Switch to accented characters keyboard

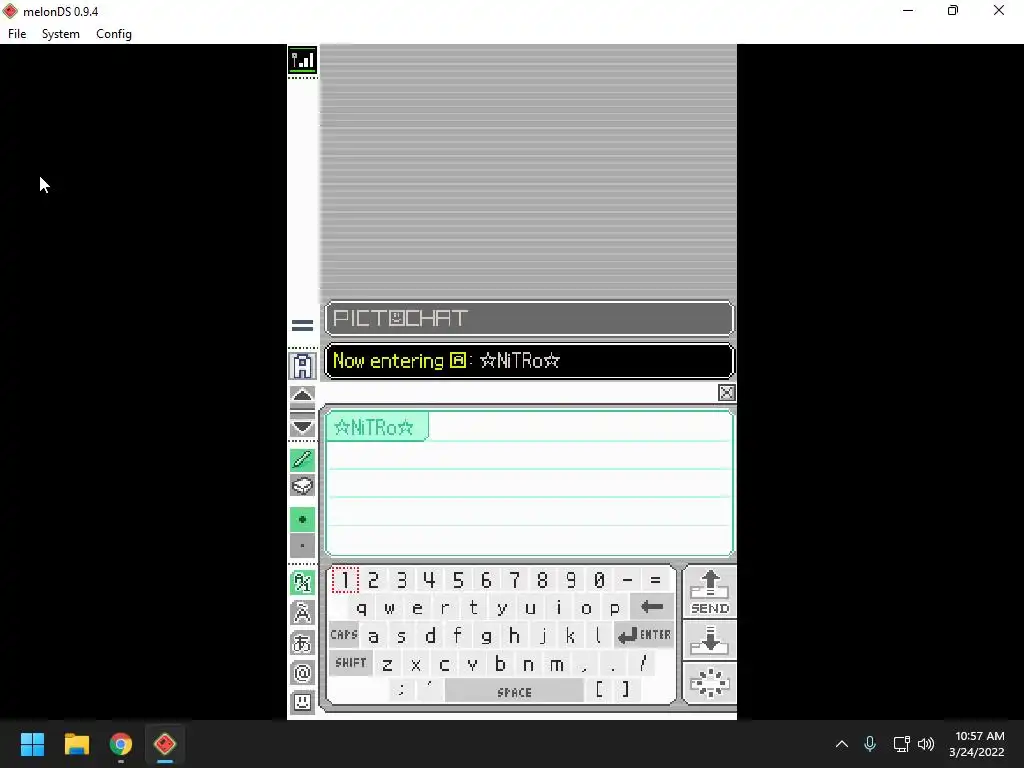302,613
